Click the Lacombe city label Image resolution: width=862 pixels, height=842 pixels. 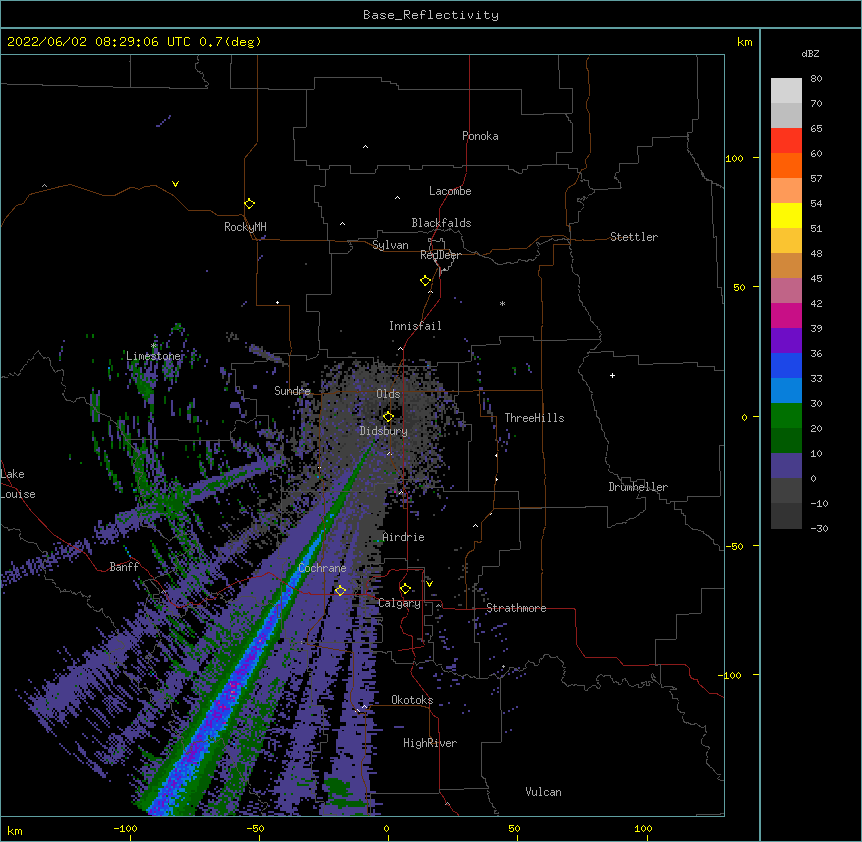tap(450, 191)
